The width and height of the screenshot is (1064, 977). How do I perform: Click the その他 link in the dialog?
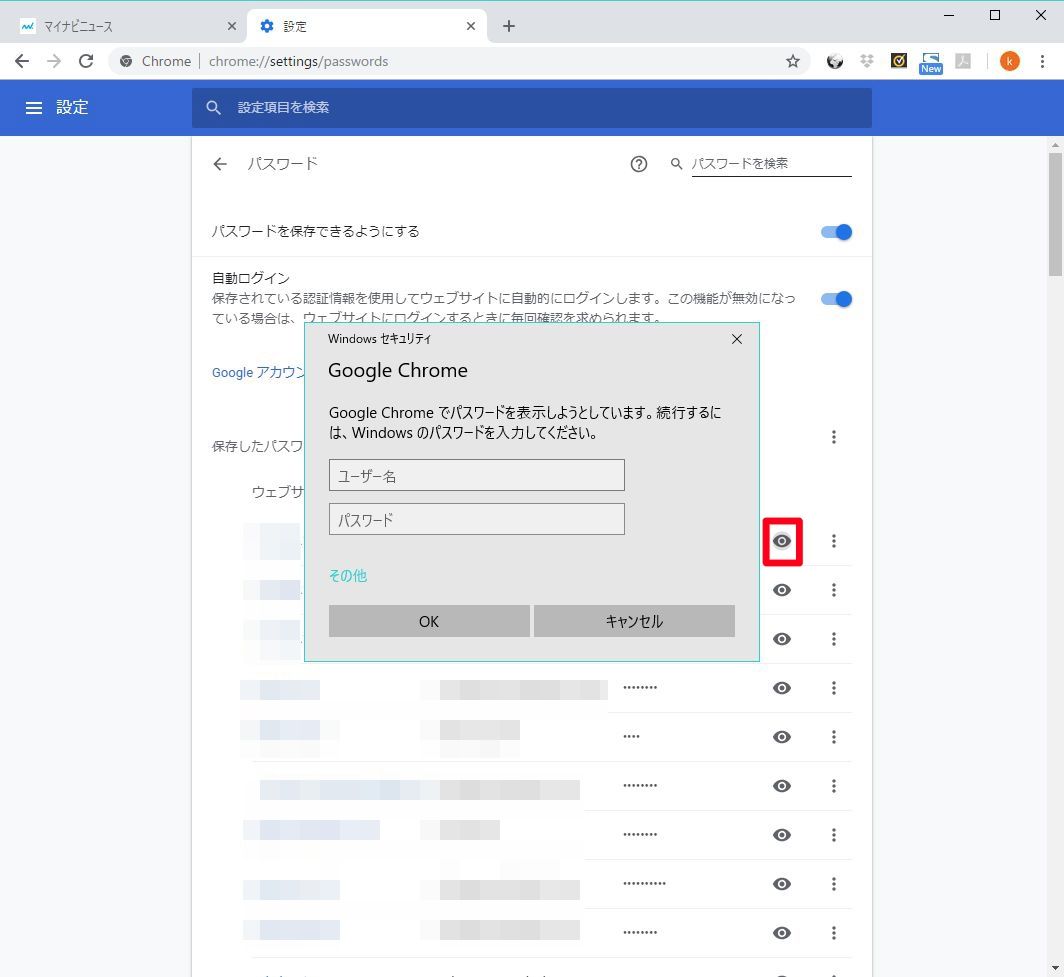[x=348, y=575]
